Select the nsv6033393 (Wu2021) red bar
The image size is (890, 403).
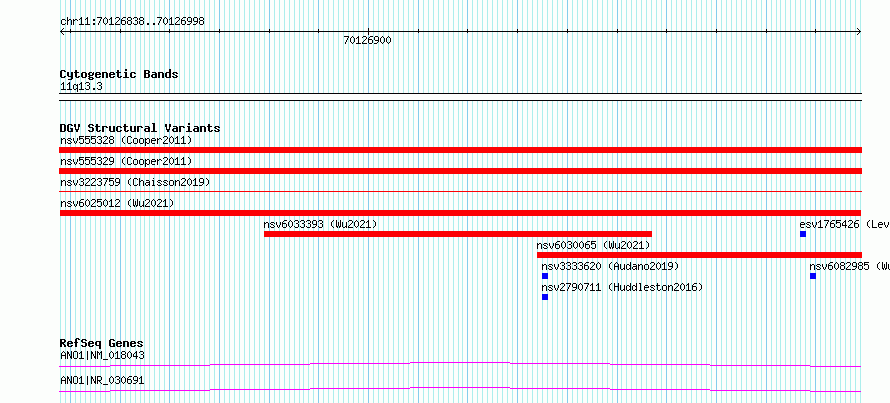(457, 234)
